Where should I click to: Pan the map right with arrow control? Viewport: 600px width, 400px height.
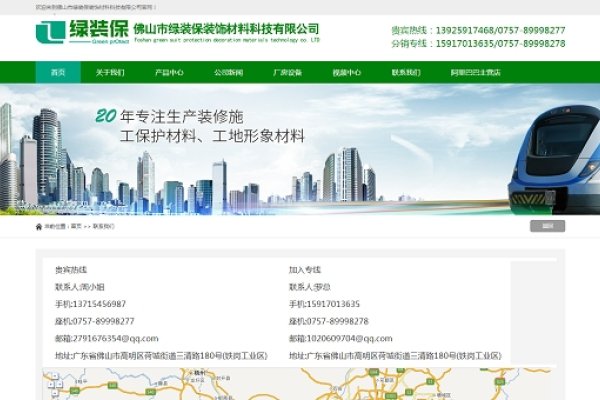pyautogui.click(x=60, y=384)
